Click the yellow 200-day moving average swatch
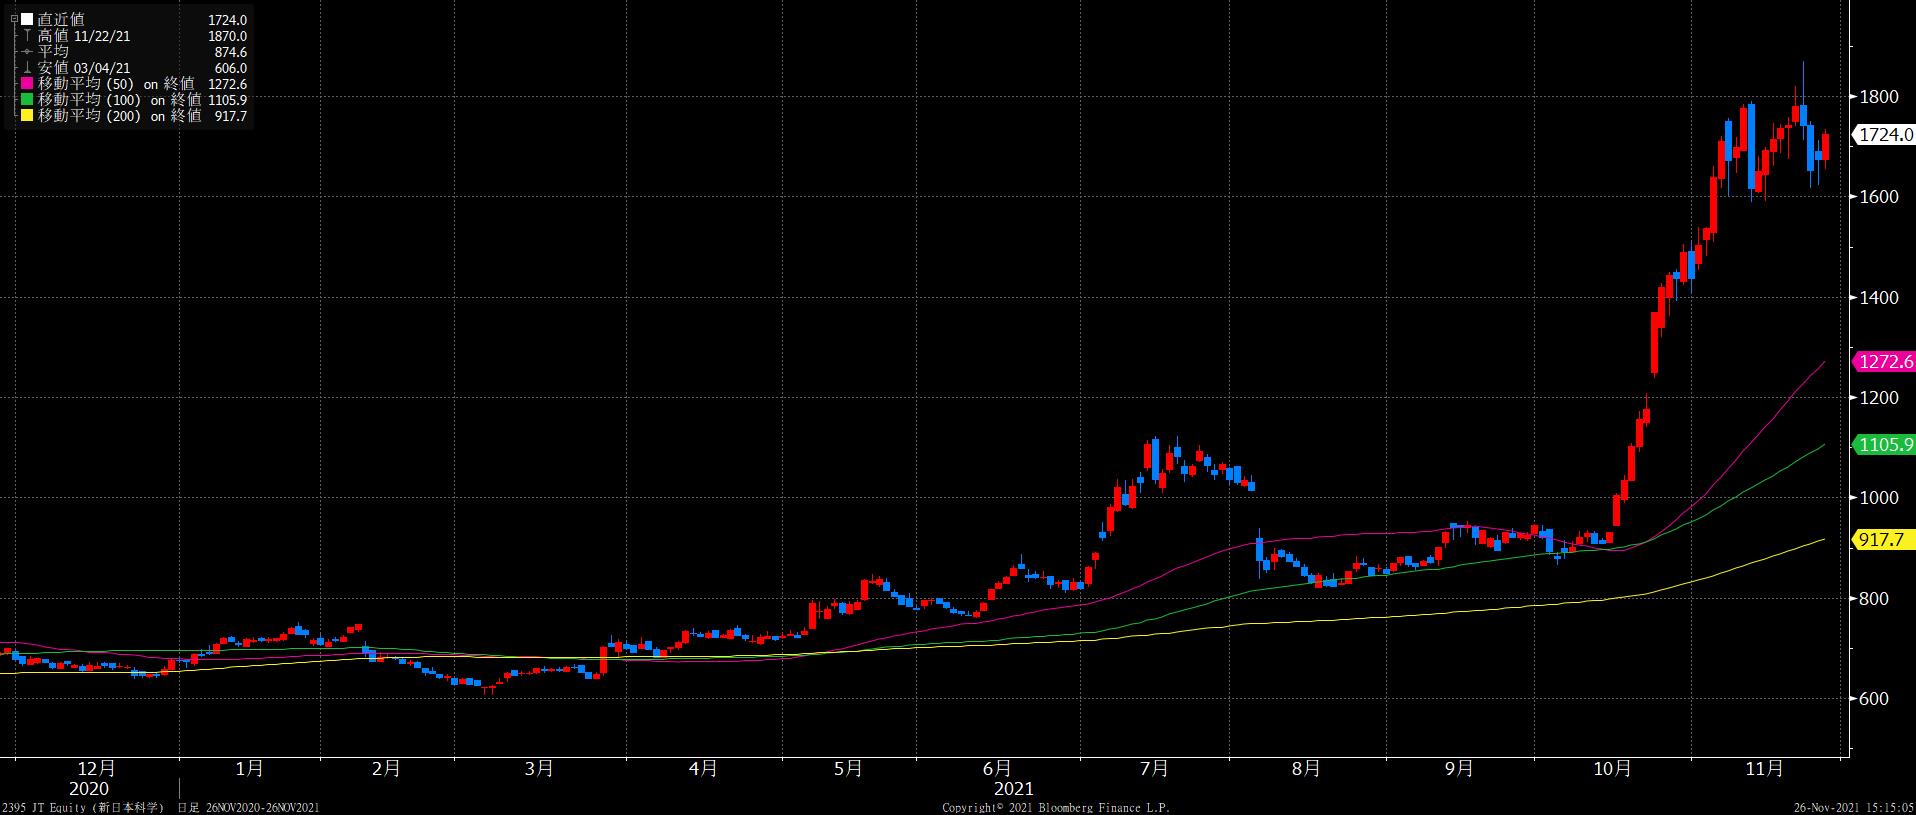 27,116
